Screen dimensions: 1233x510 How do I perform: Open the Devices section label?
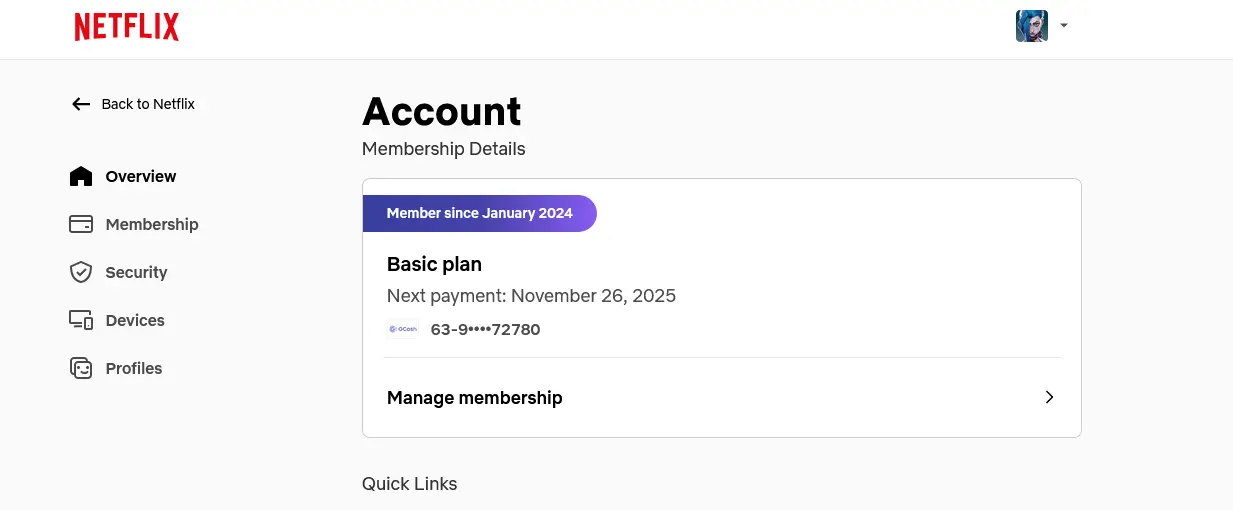tap(135, 320)
